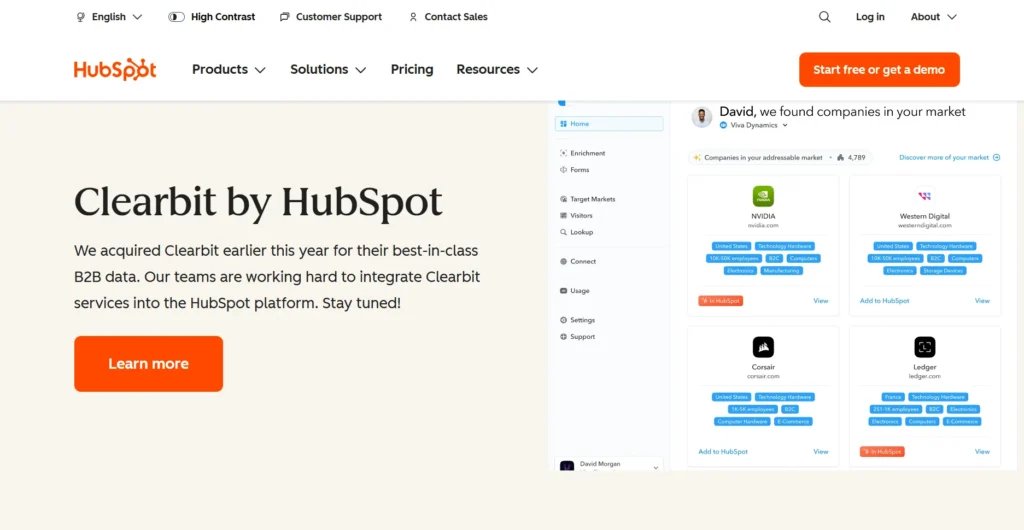1024x530 pixels.
Task: Click the France tag on the Ledger card
Action: pyautogui.click(x=892, y=397)
